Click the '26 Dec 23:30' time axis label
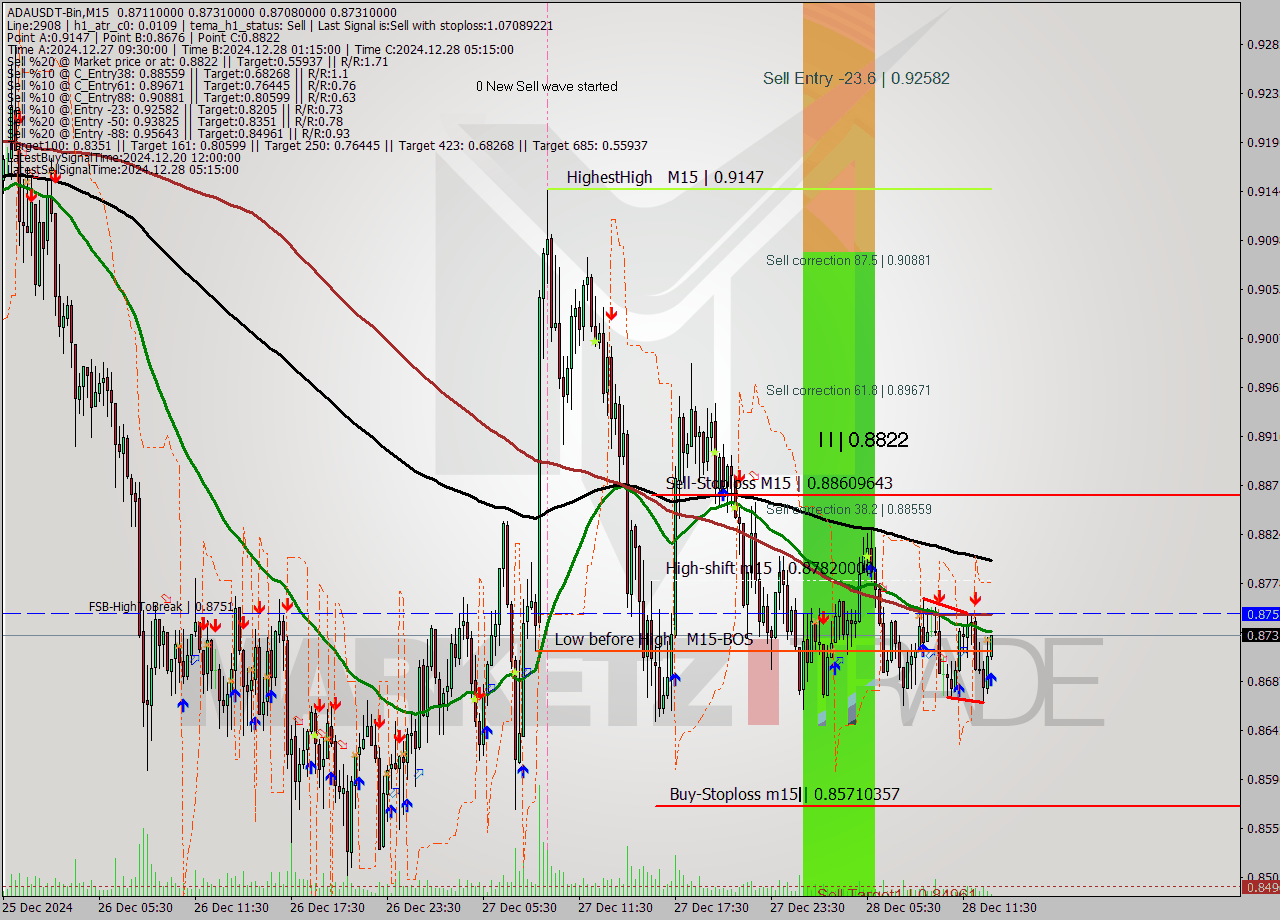1280x920 pixels. [x=424, y=908]
